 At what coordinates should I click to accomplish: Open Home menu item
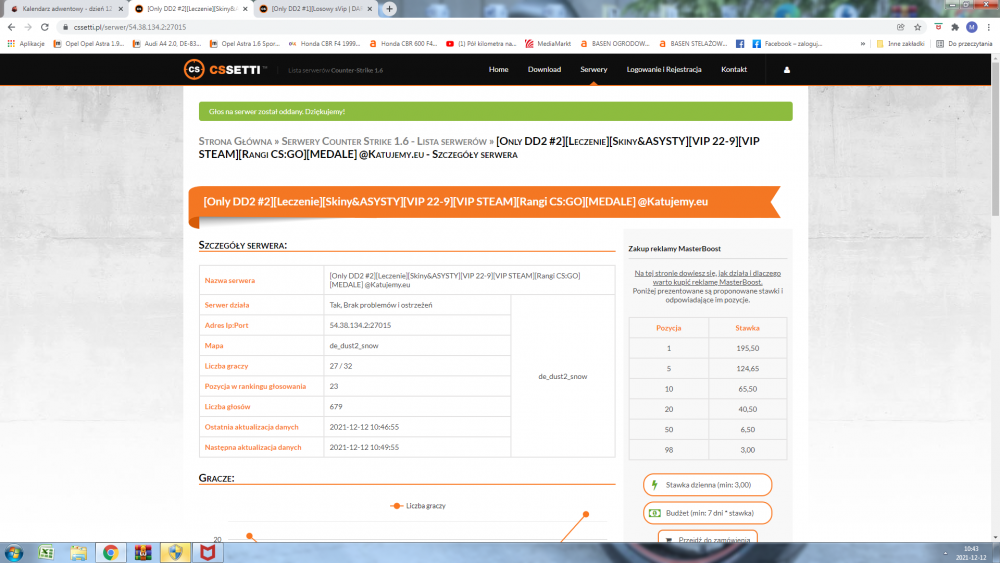[x=498, y=69]
